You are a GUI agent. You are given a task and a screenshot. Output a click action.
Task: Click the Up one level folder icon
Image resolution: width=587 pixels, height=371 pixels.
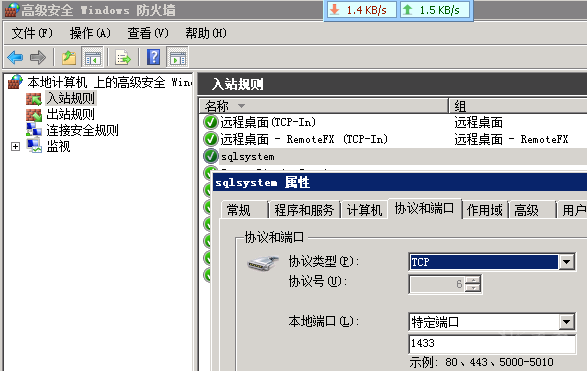[x=69, y=58]
